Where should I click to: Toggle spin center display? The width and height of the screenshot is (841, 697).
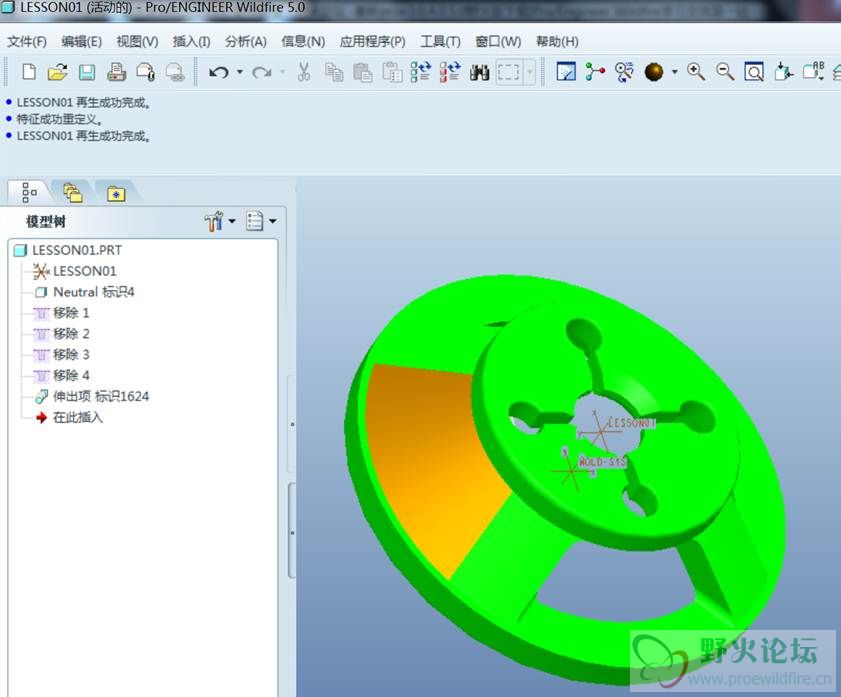pos(595,72)
